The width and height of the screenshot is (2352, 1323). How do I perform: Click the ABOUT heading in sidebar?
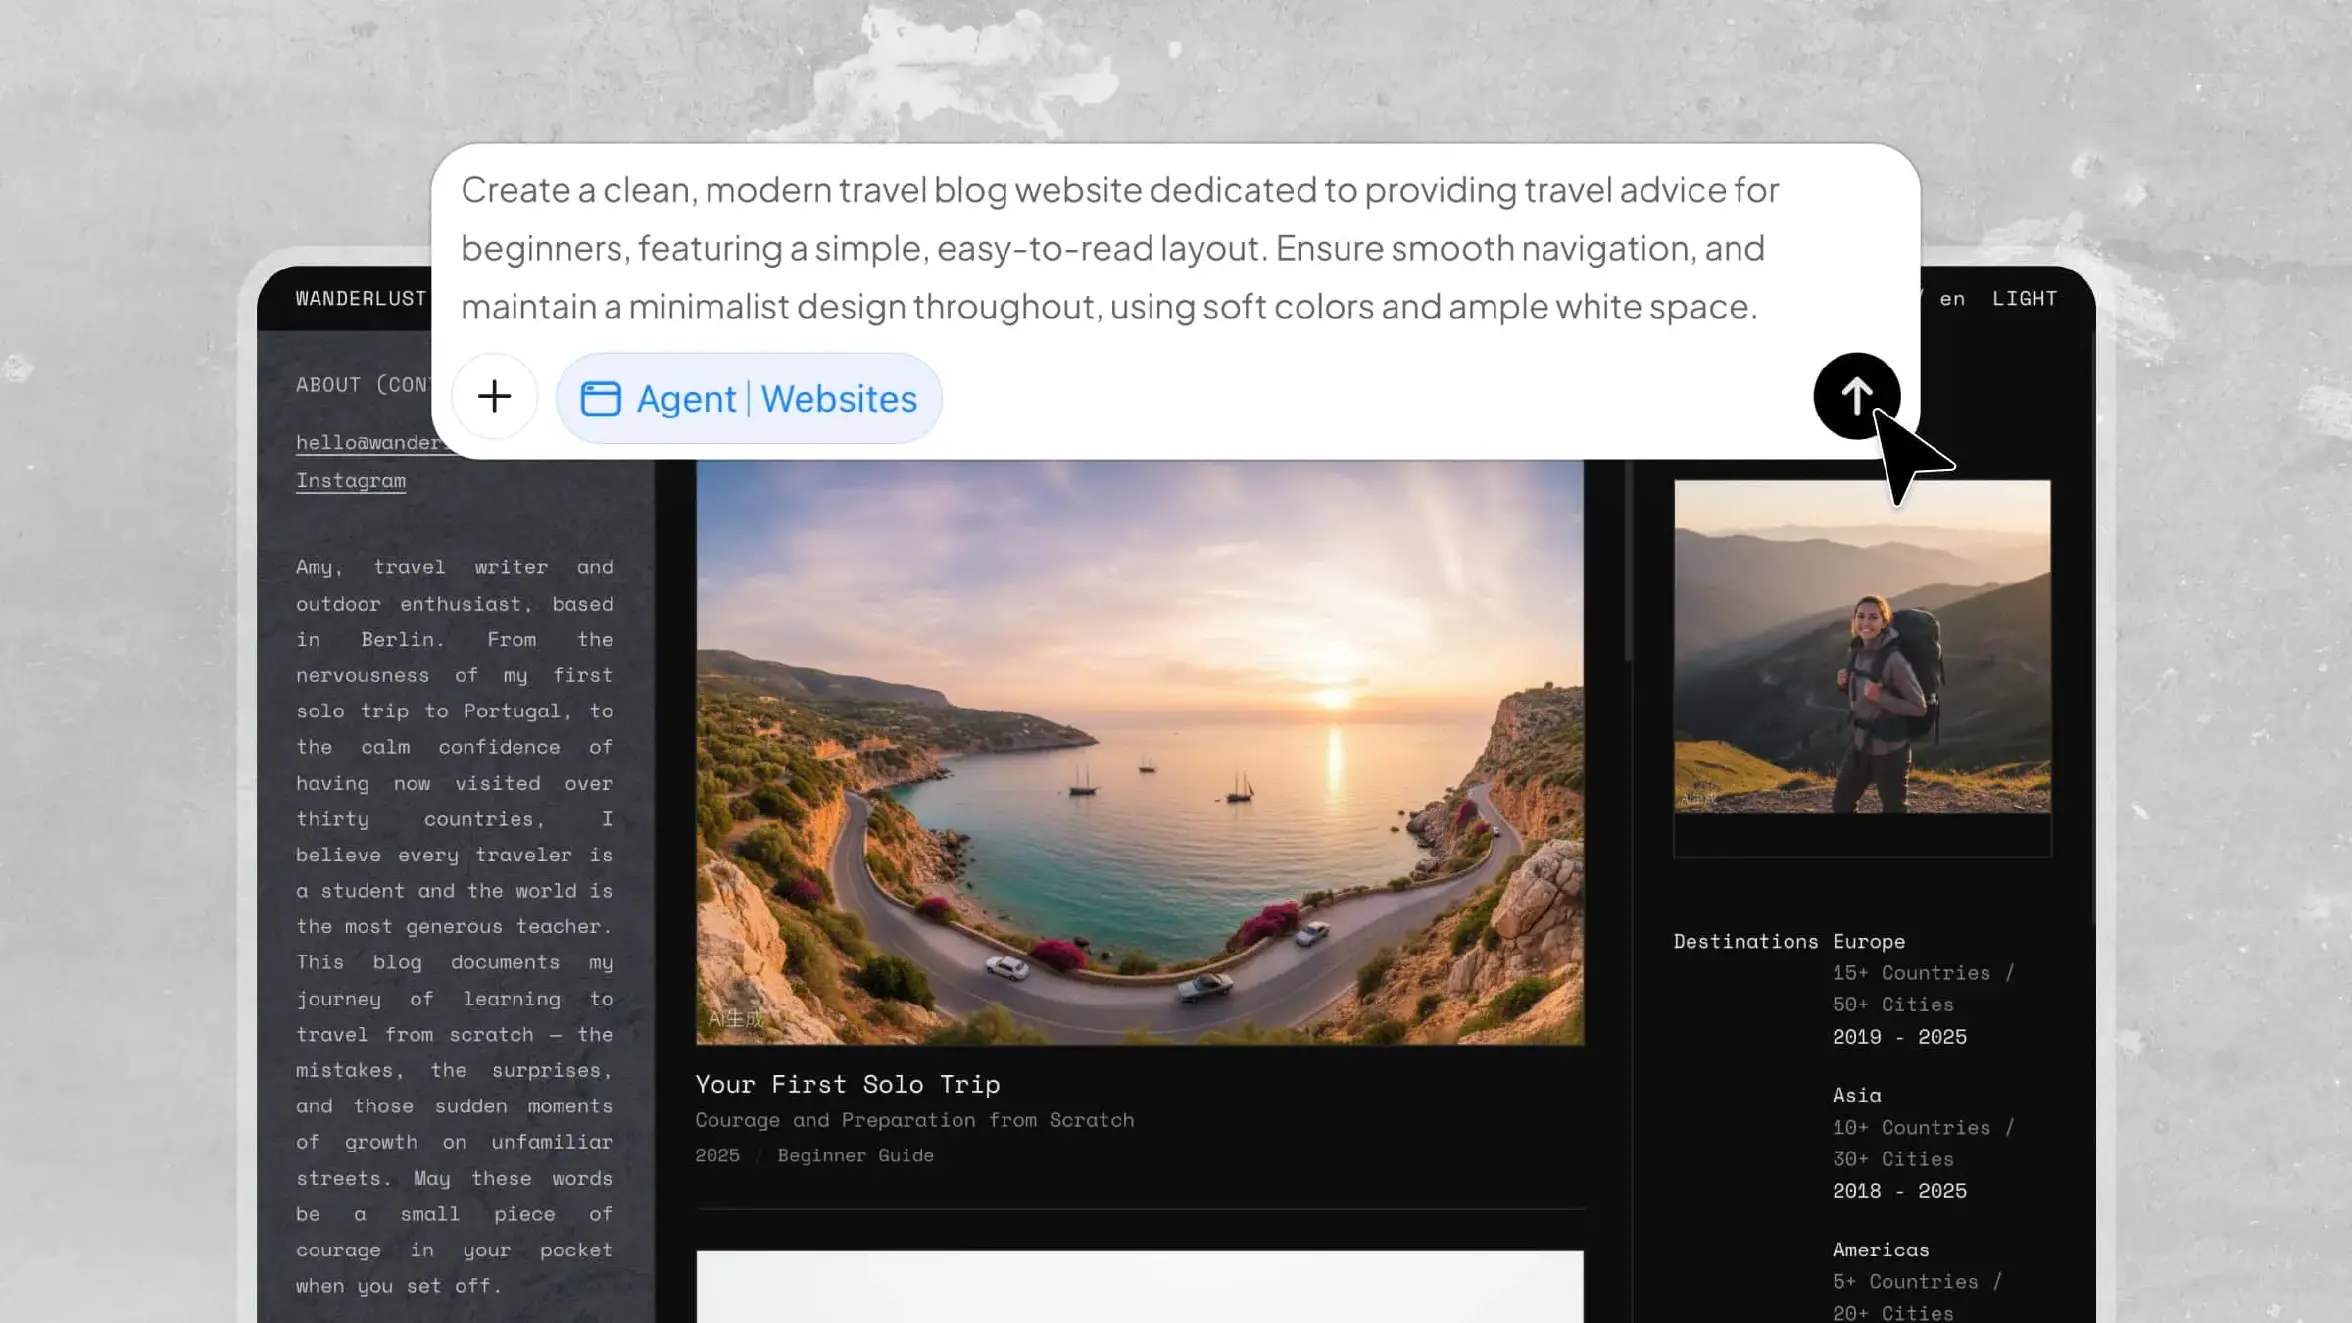tap(363, 385)
